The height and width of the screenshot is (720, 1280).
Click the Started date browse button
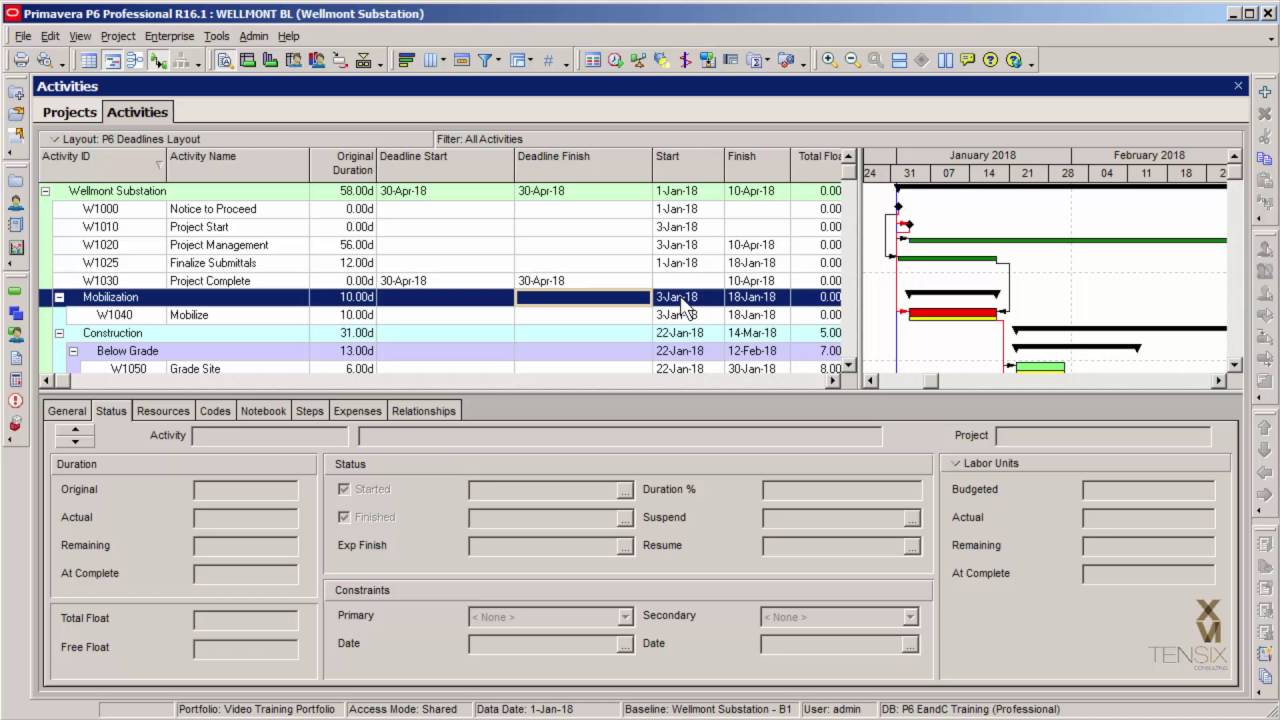[625, 490]
